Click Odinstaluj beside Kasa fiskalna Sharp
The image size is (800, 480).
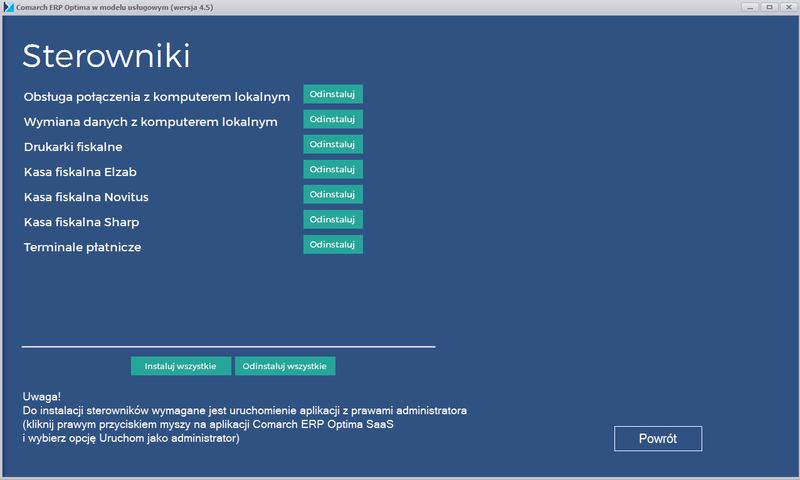tap(333, 219)
